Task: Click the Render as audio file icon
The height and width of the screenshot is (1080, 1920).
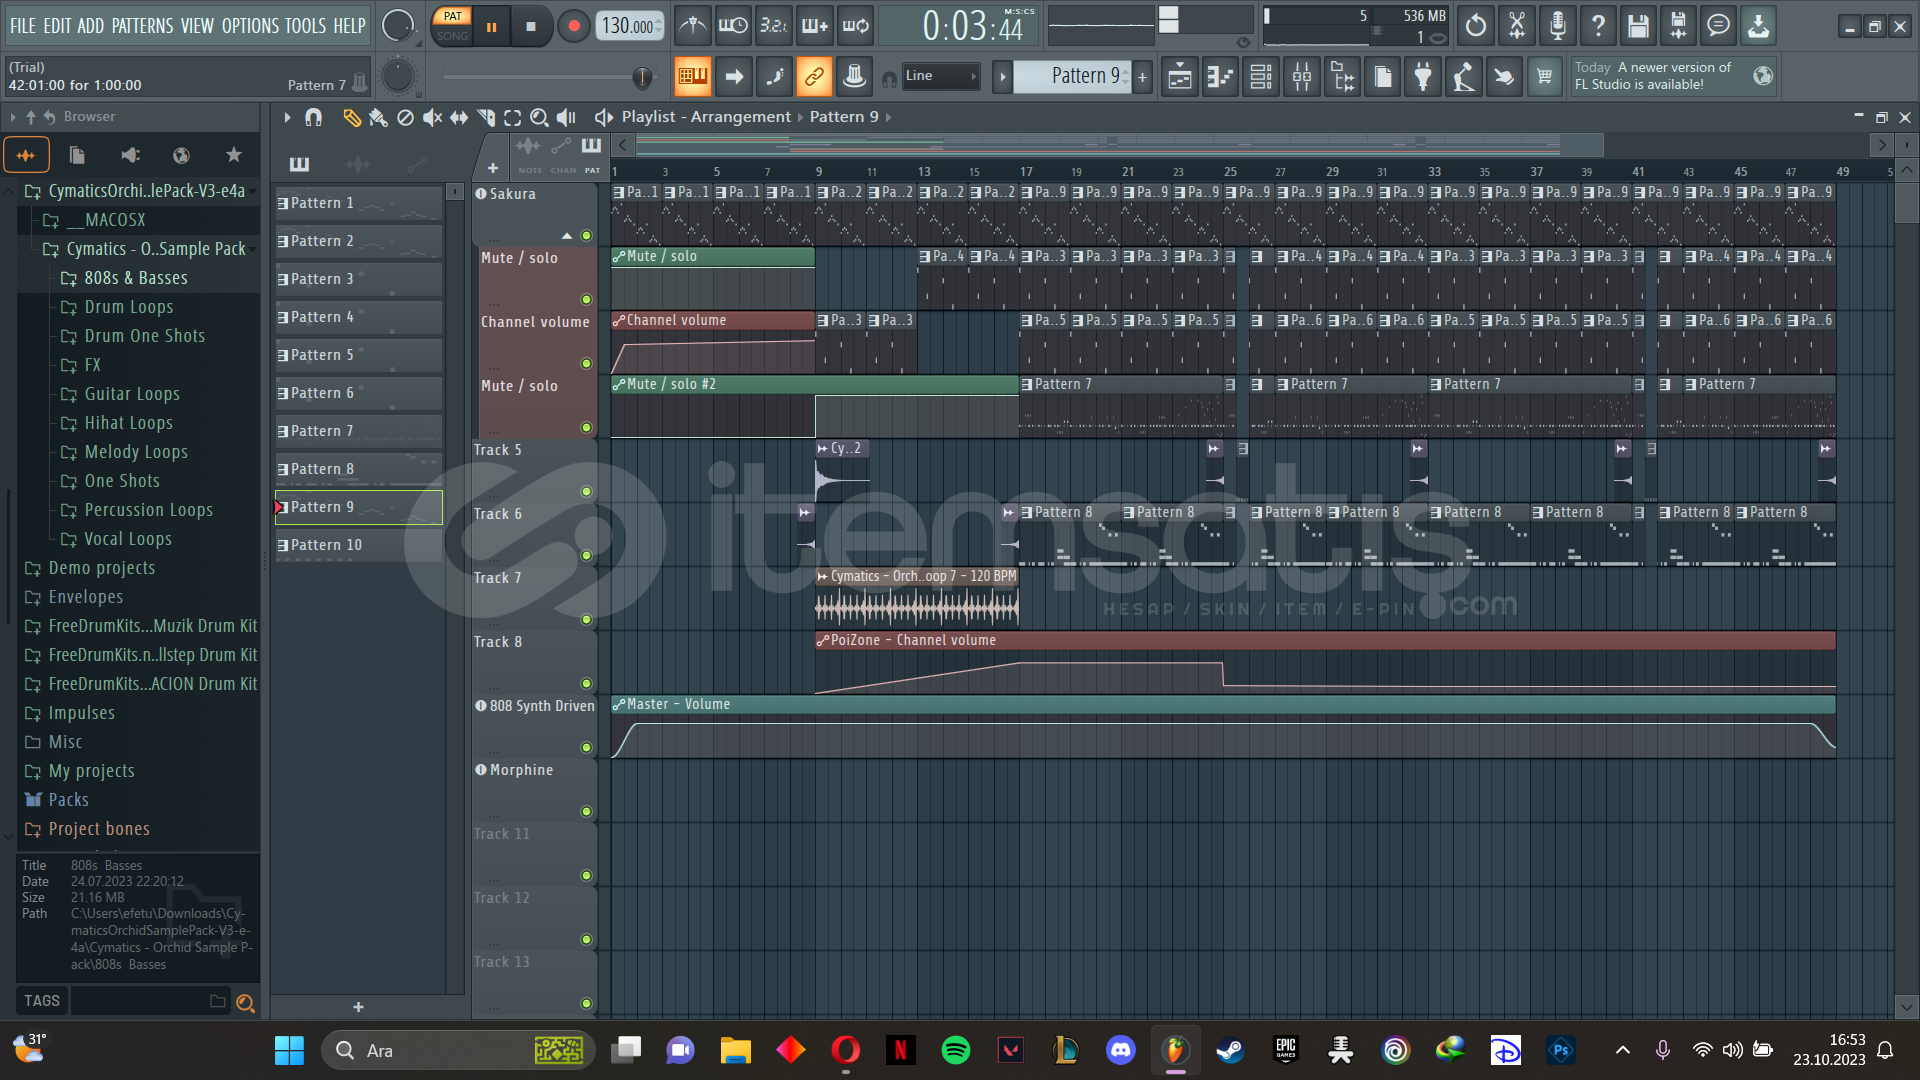Action: 1678,26
